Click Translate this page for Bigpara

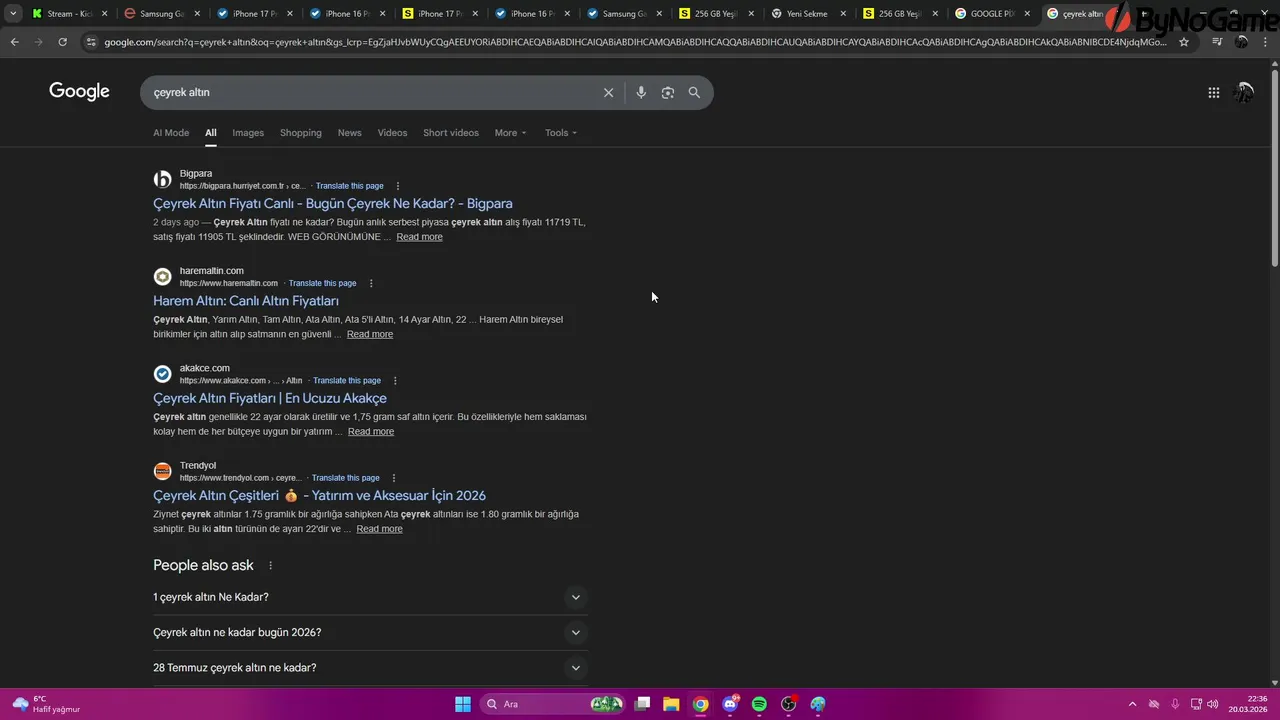pyautogui.click(x=349, y=186)
